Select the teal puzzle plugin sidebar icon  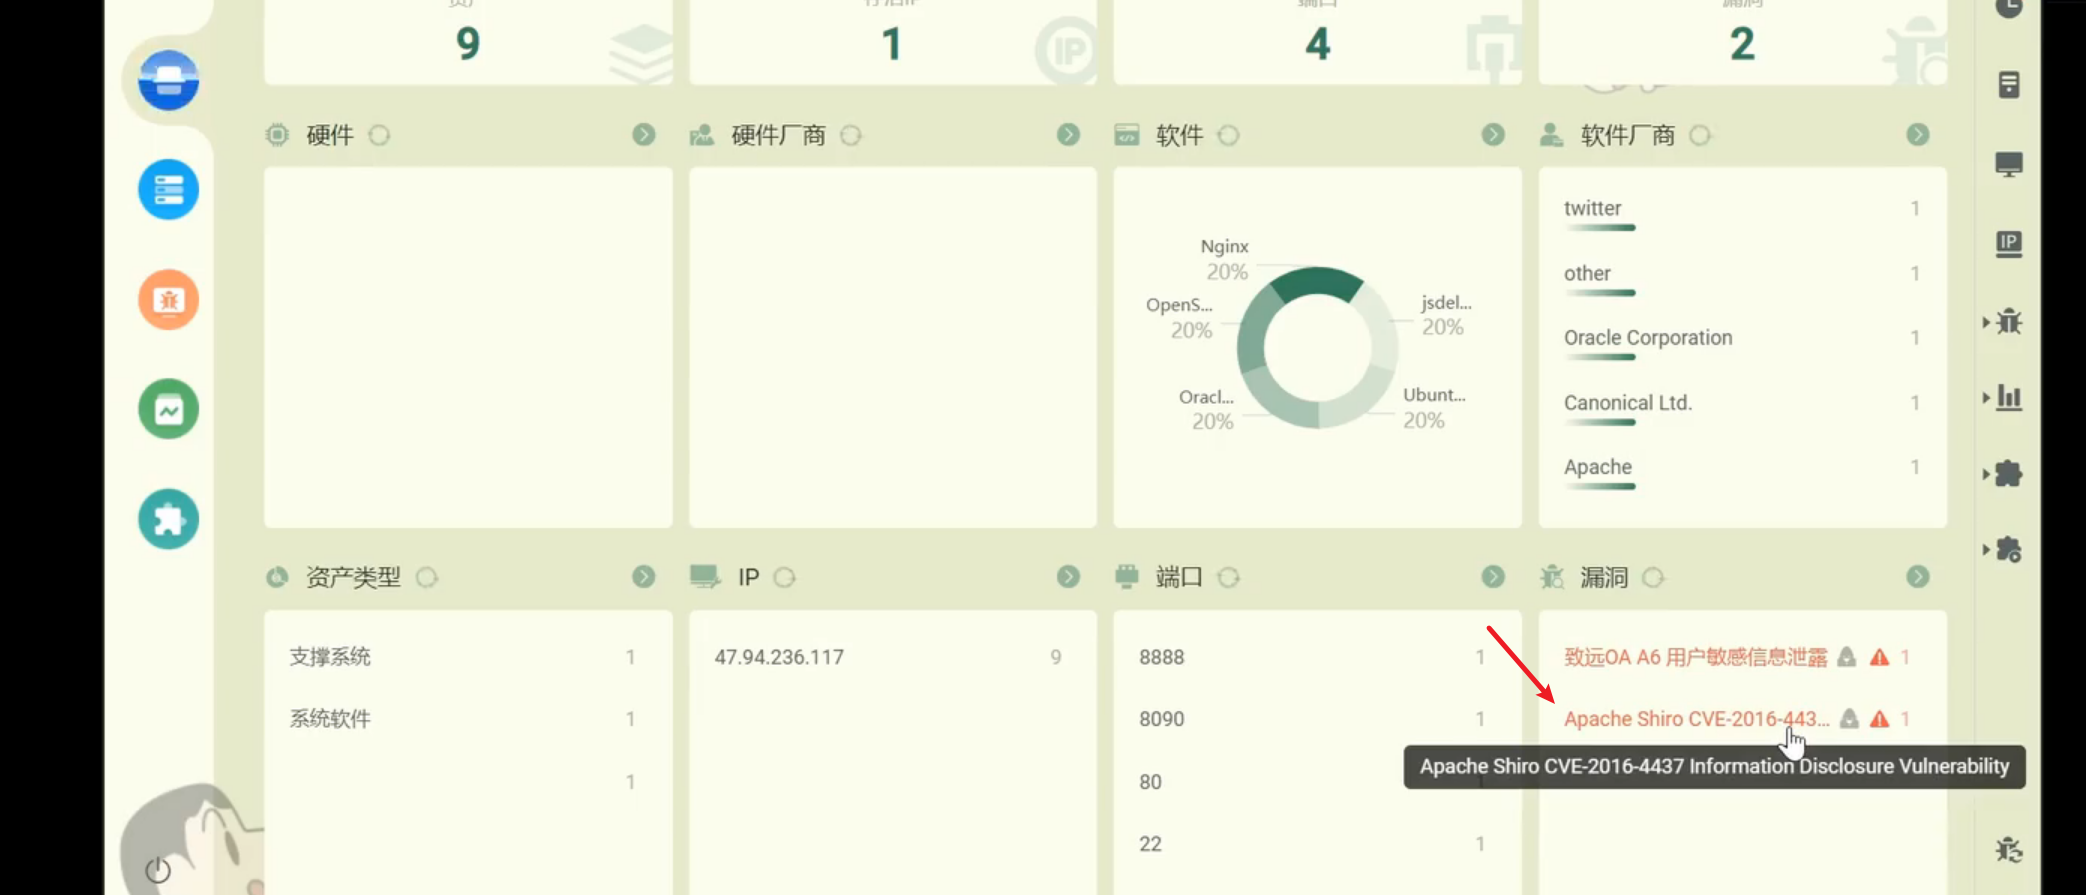coord(168,519)
